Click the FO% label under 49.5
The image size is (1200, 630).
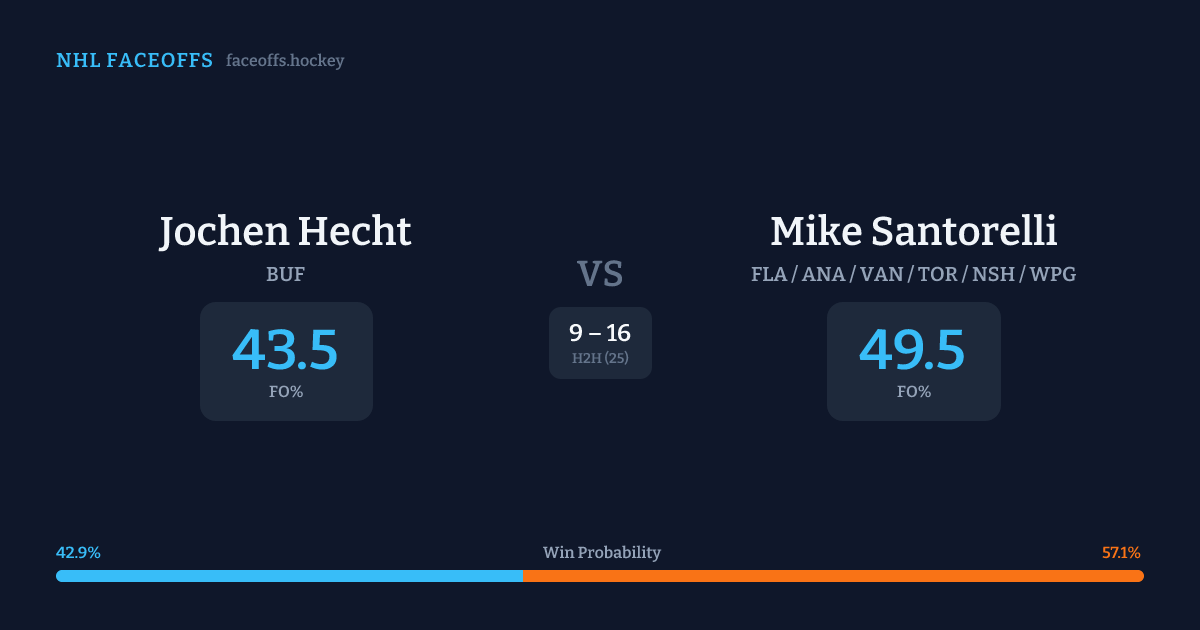click(x=913, y=392)
